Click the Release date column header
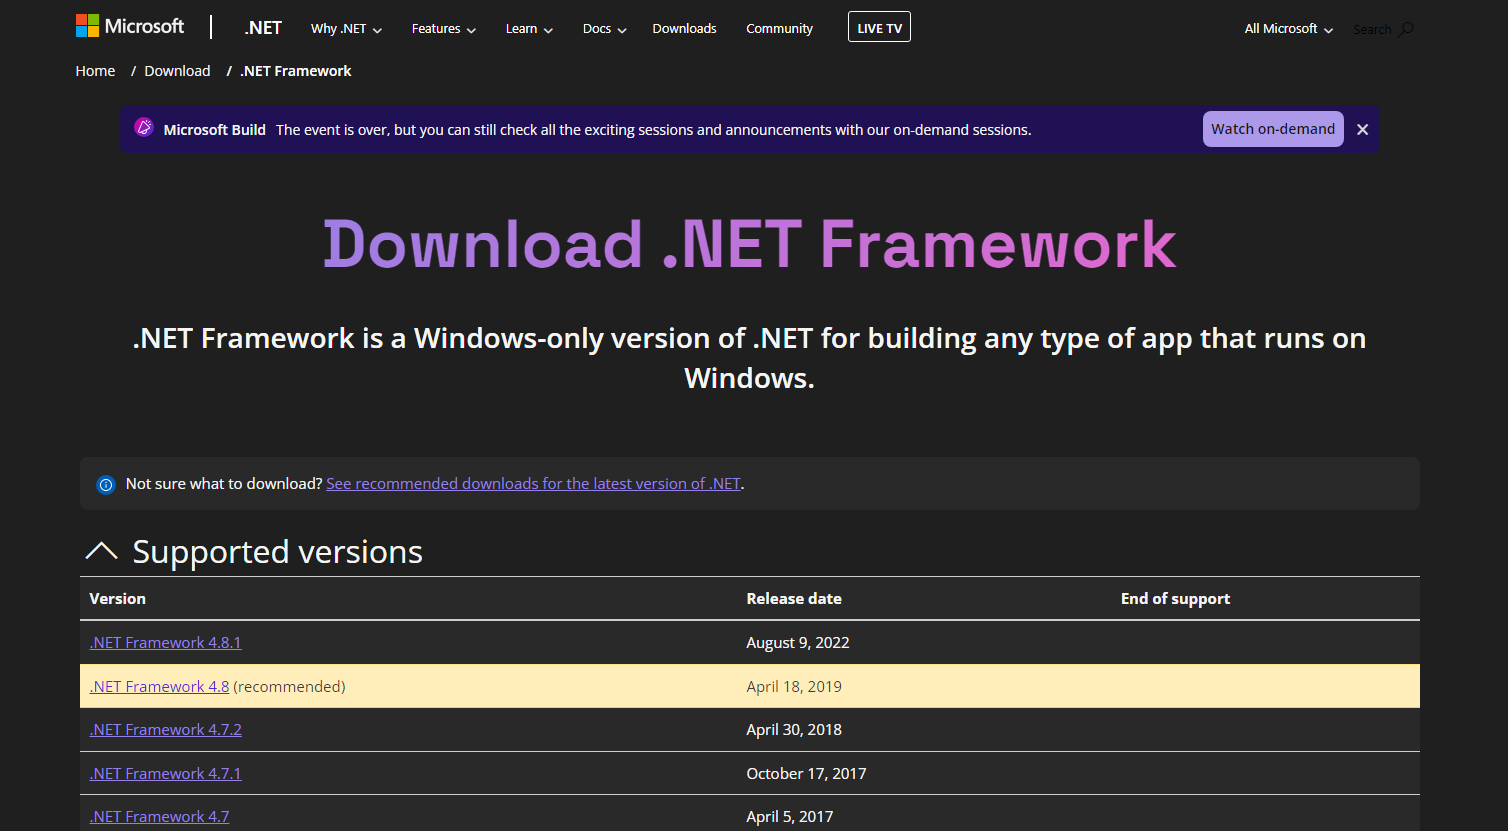The image size is (1508, 831). pyautogui.click(x=794, y=599)
